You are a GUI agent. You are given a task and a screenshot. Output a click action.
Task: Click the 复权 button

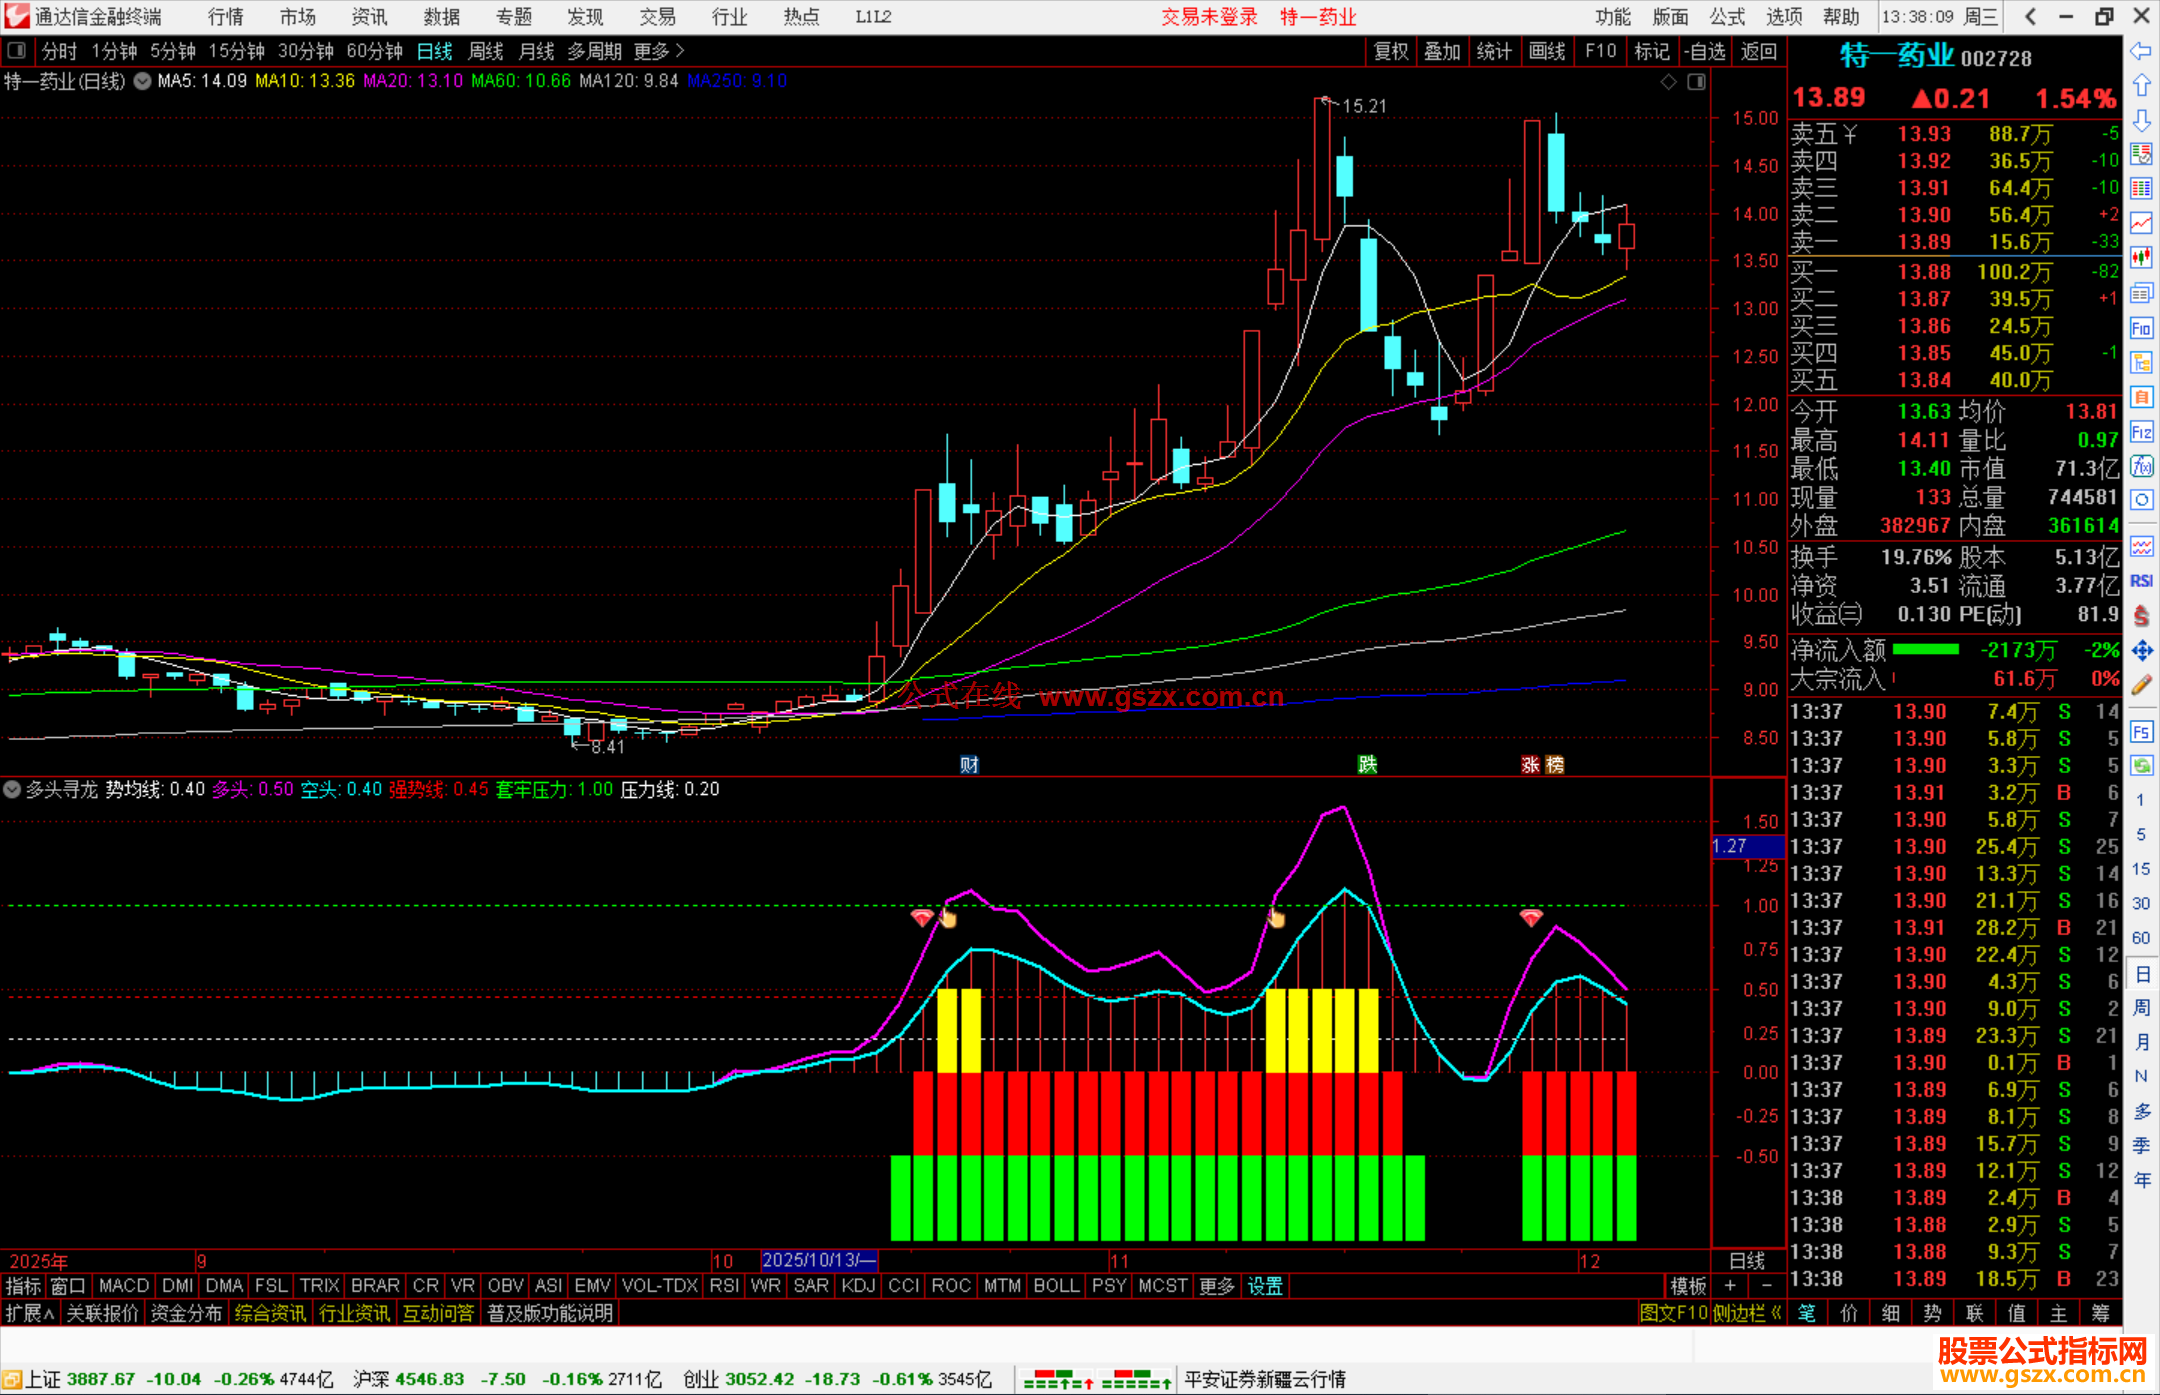click(x=1390, y=51)
